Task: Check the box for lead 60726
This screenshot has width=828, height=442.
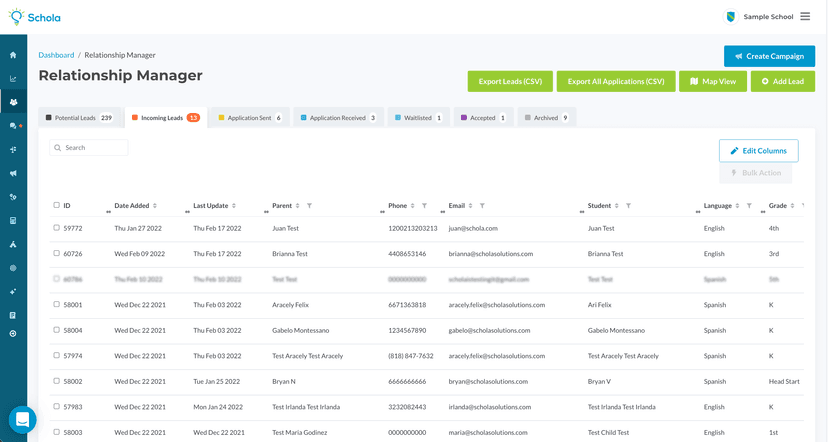Action: click(57, 253)
